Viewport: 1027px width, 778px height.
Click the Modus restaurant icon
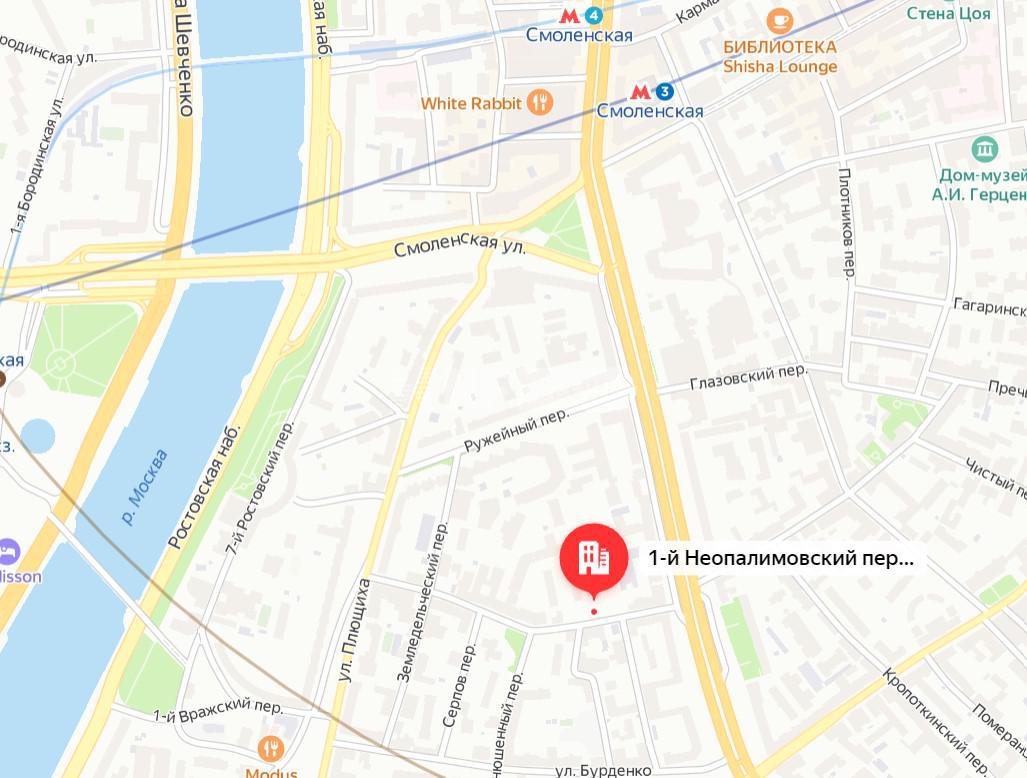pos(271,749)
